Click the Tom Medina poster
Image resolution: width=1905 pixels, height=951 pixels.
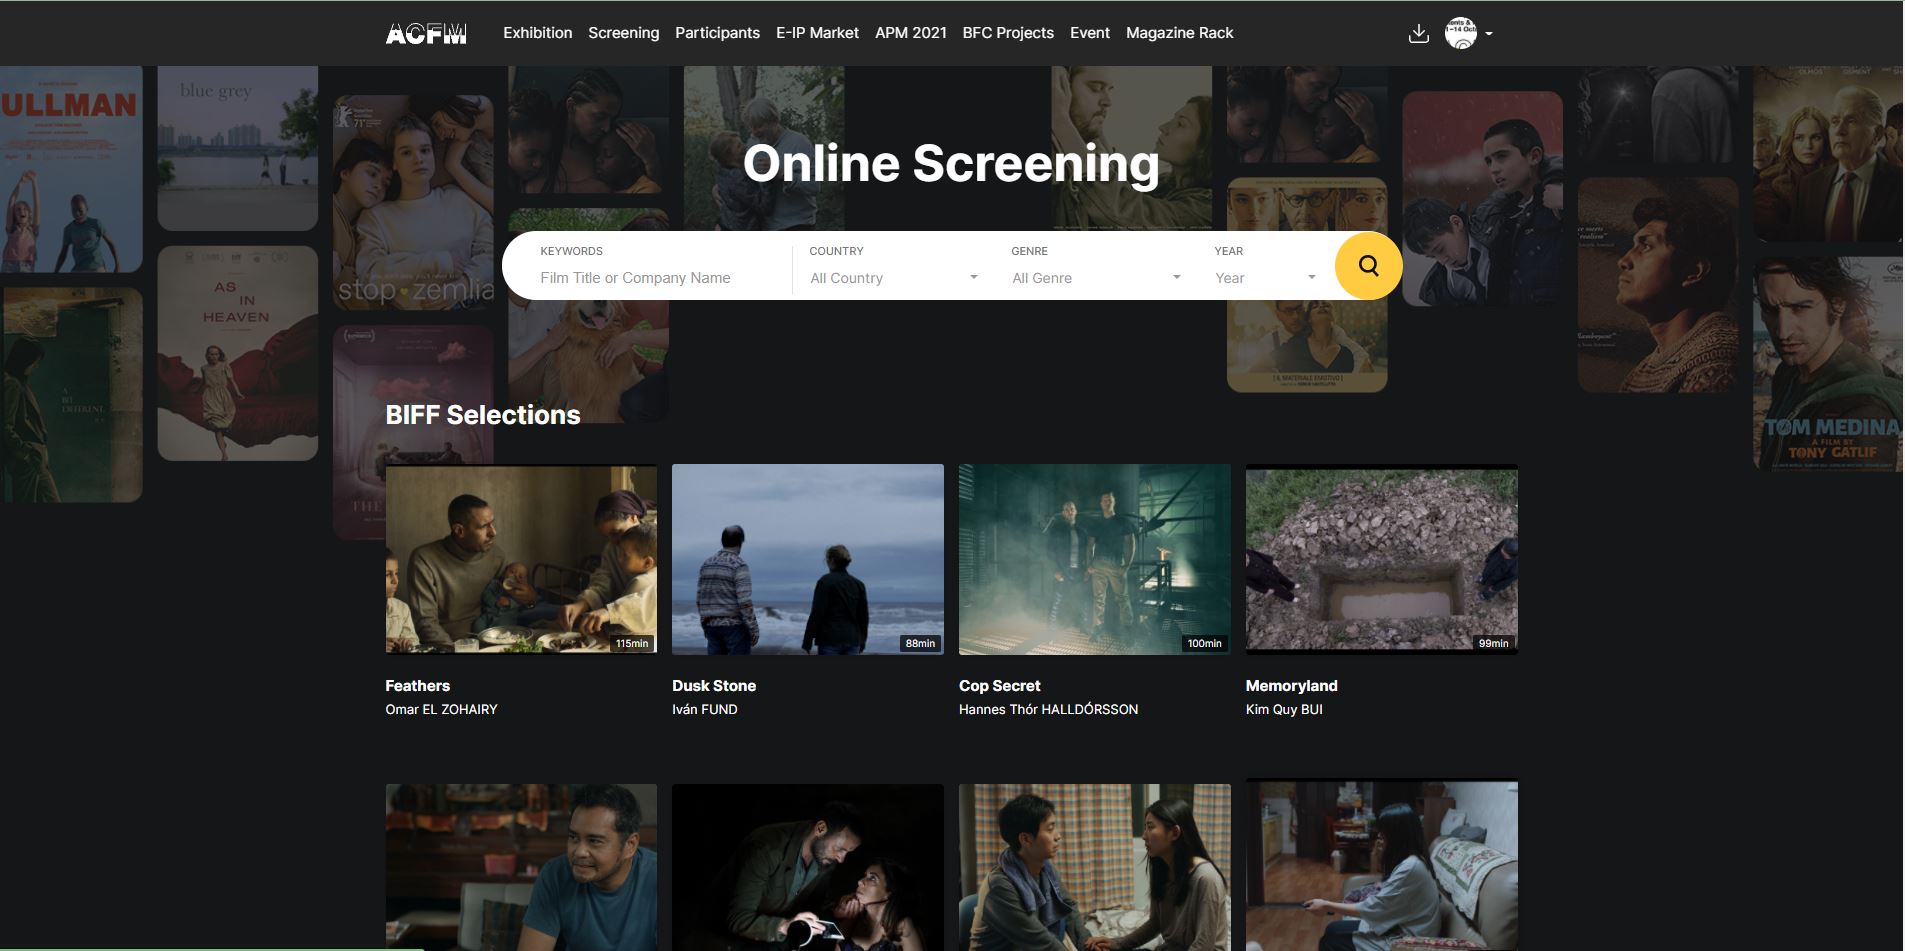coord(1828,364)
